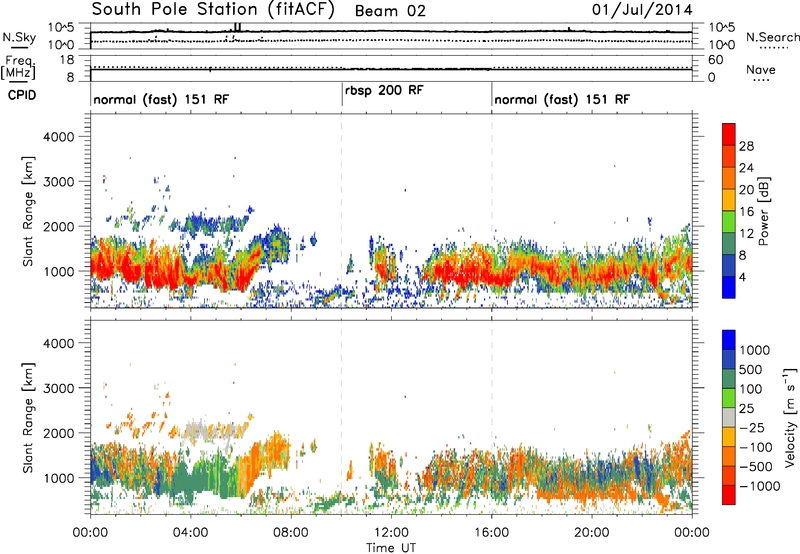
Task: Click the 'N.Search' legend label
Action: coord(772,37)
